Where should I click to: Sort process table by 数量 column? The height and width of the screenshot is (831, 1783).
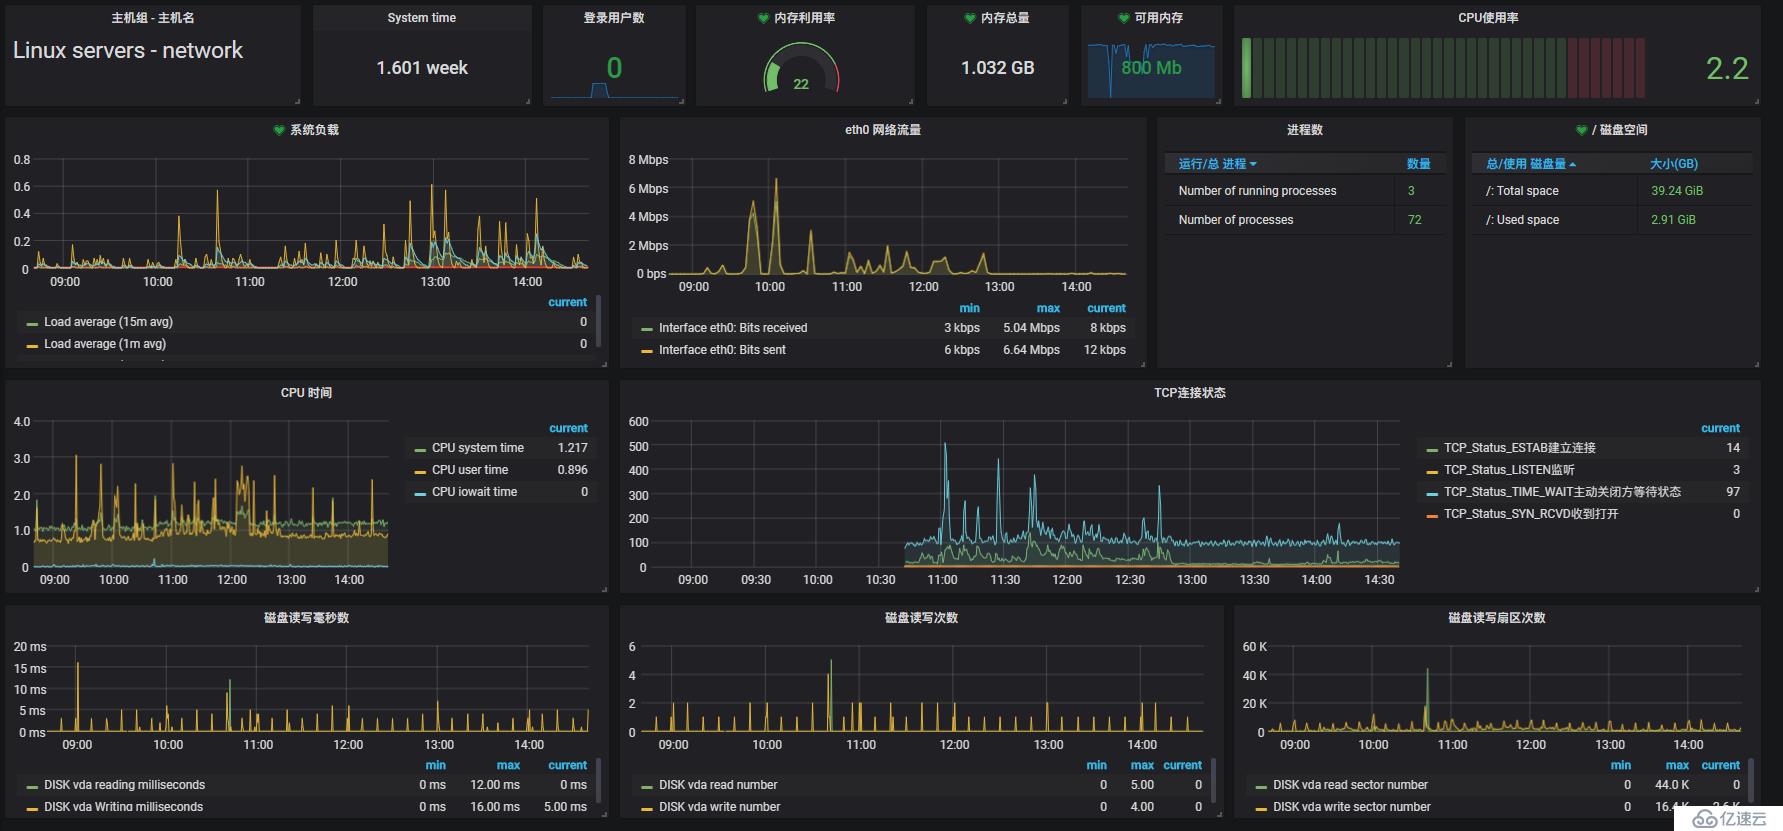click(1418, 164)
